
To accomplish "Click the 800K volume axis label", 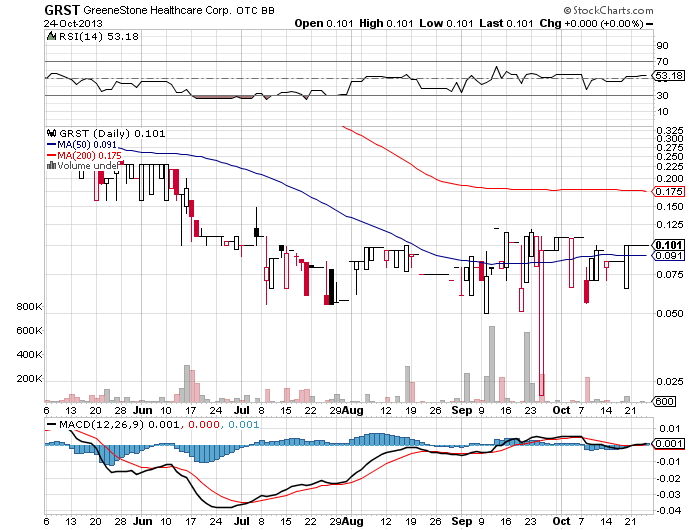I will point(29,306).
